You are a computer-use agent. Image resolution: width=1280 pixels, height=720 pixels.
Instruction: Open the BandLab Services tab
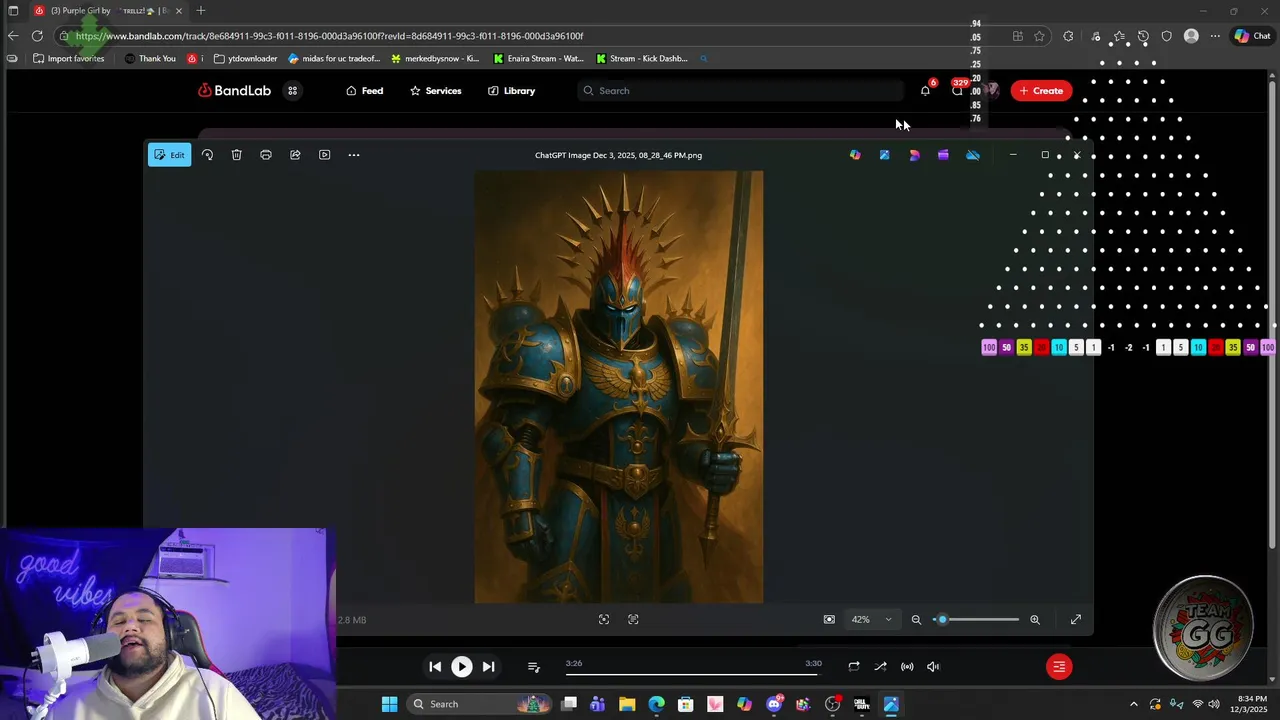(435, 90)
